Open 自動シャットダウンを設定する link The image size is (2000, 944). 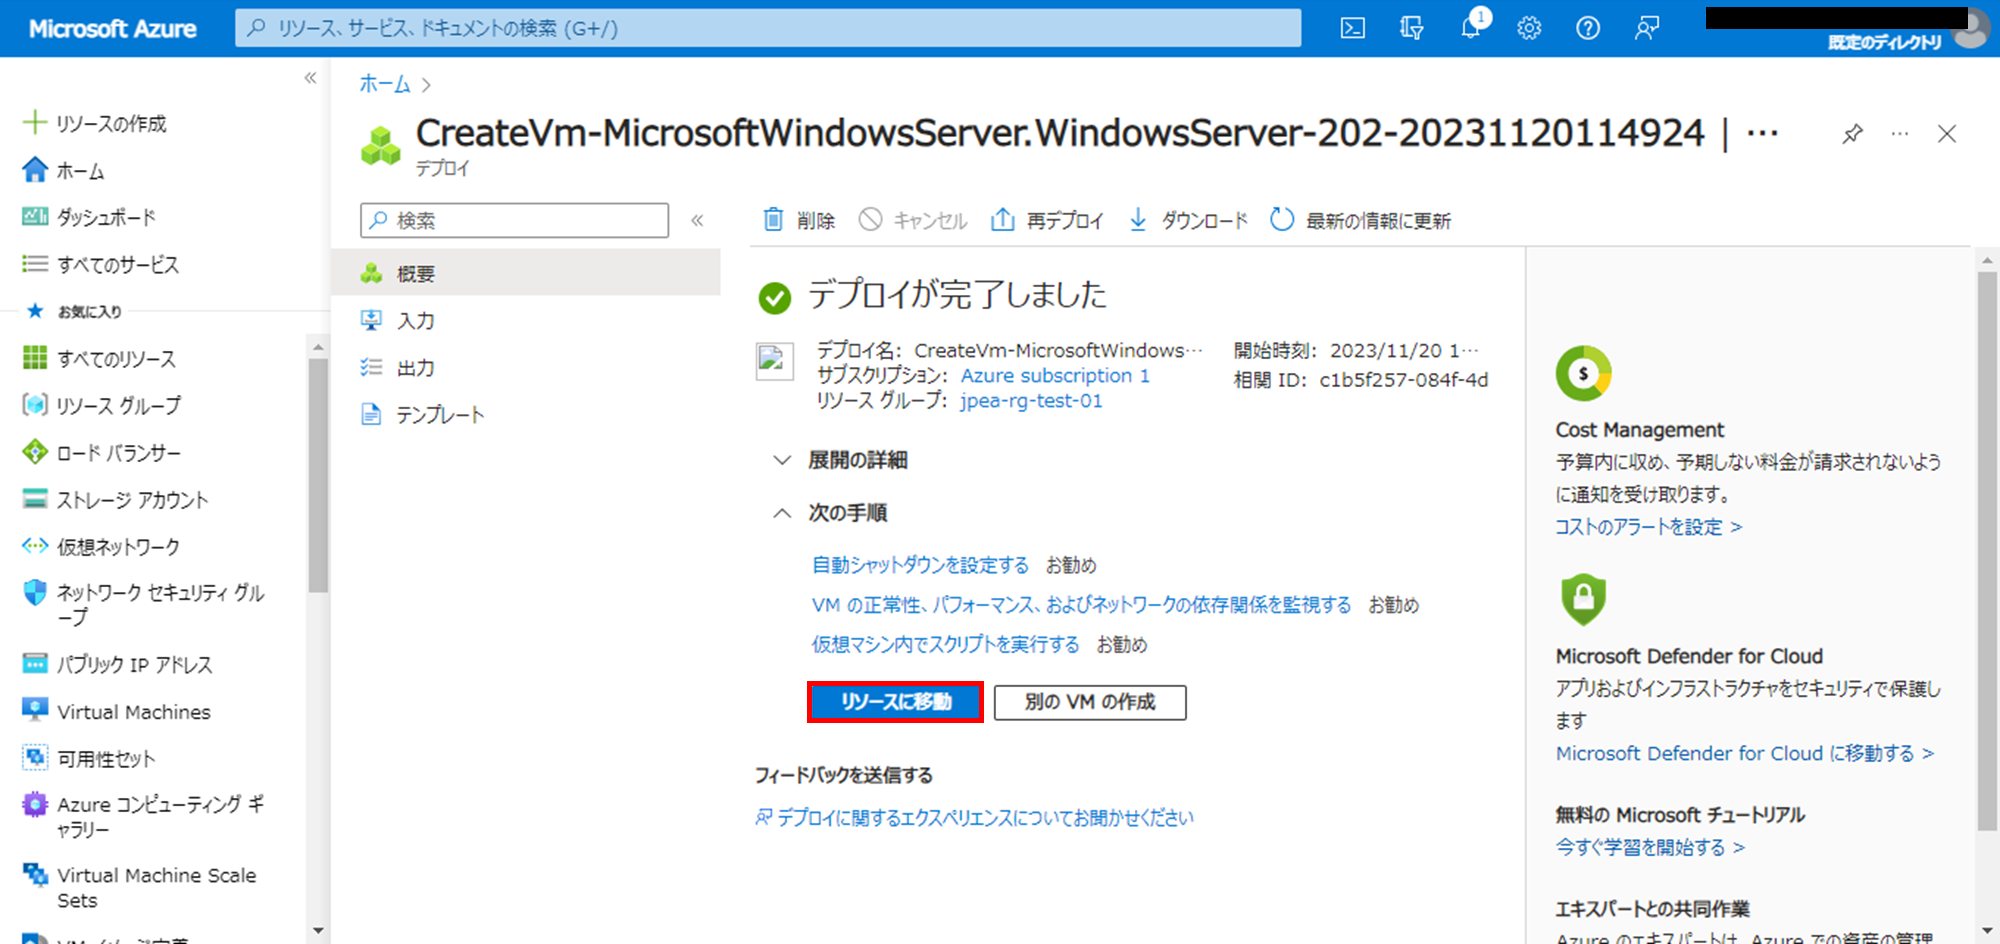click(920, 565)
